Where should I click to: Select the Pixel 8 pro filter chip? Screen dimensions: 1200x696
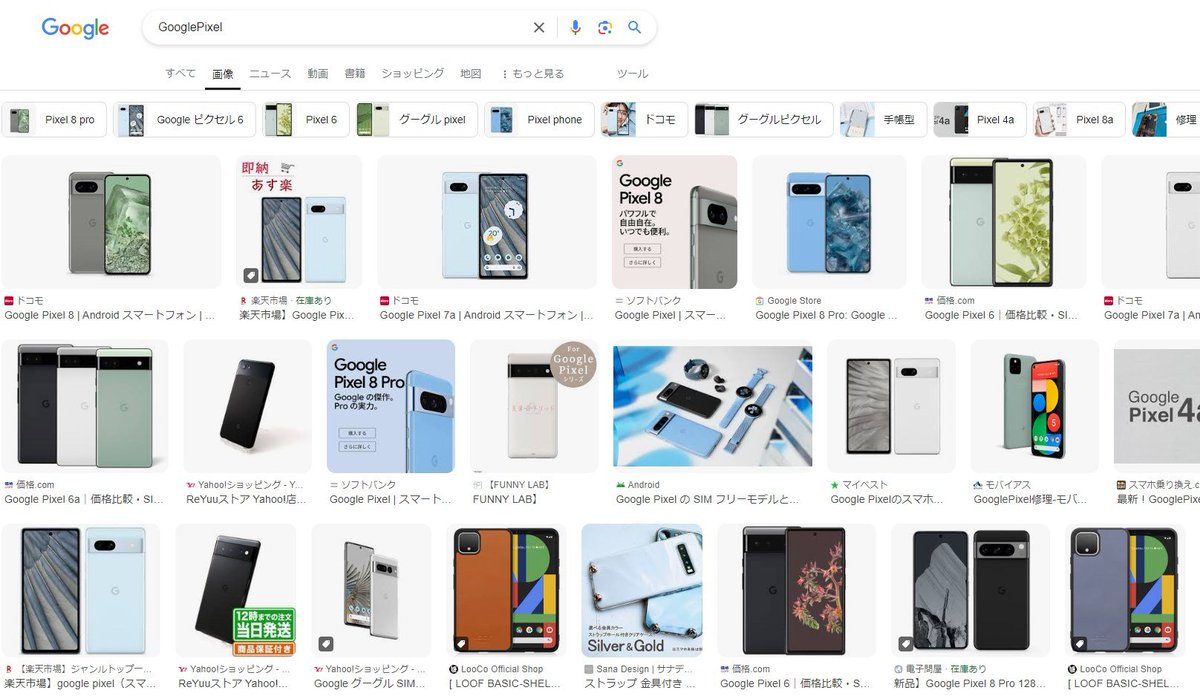54,119
